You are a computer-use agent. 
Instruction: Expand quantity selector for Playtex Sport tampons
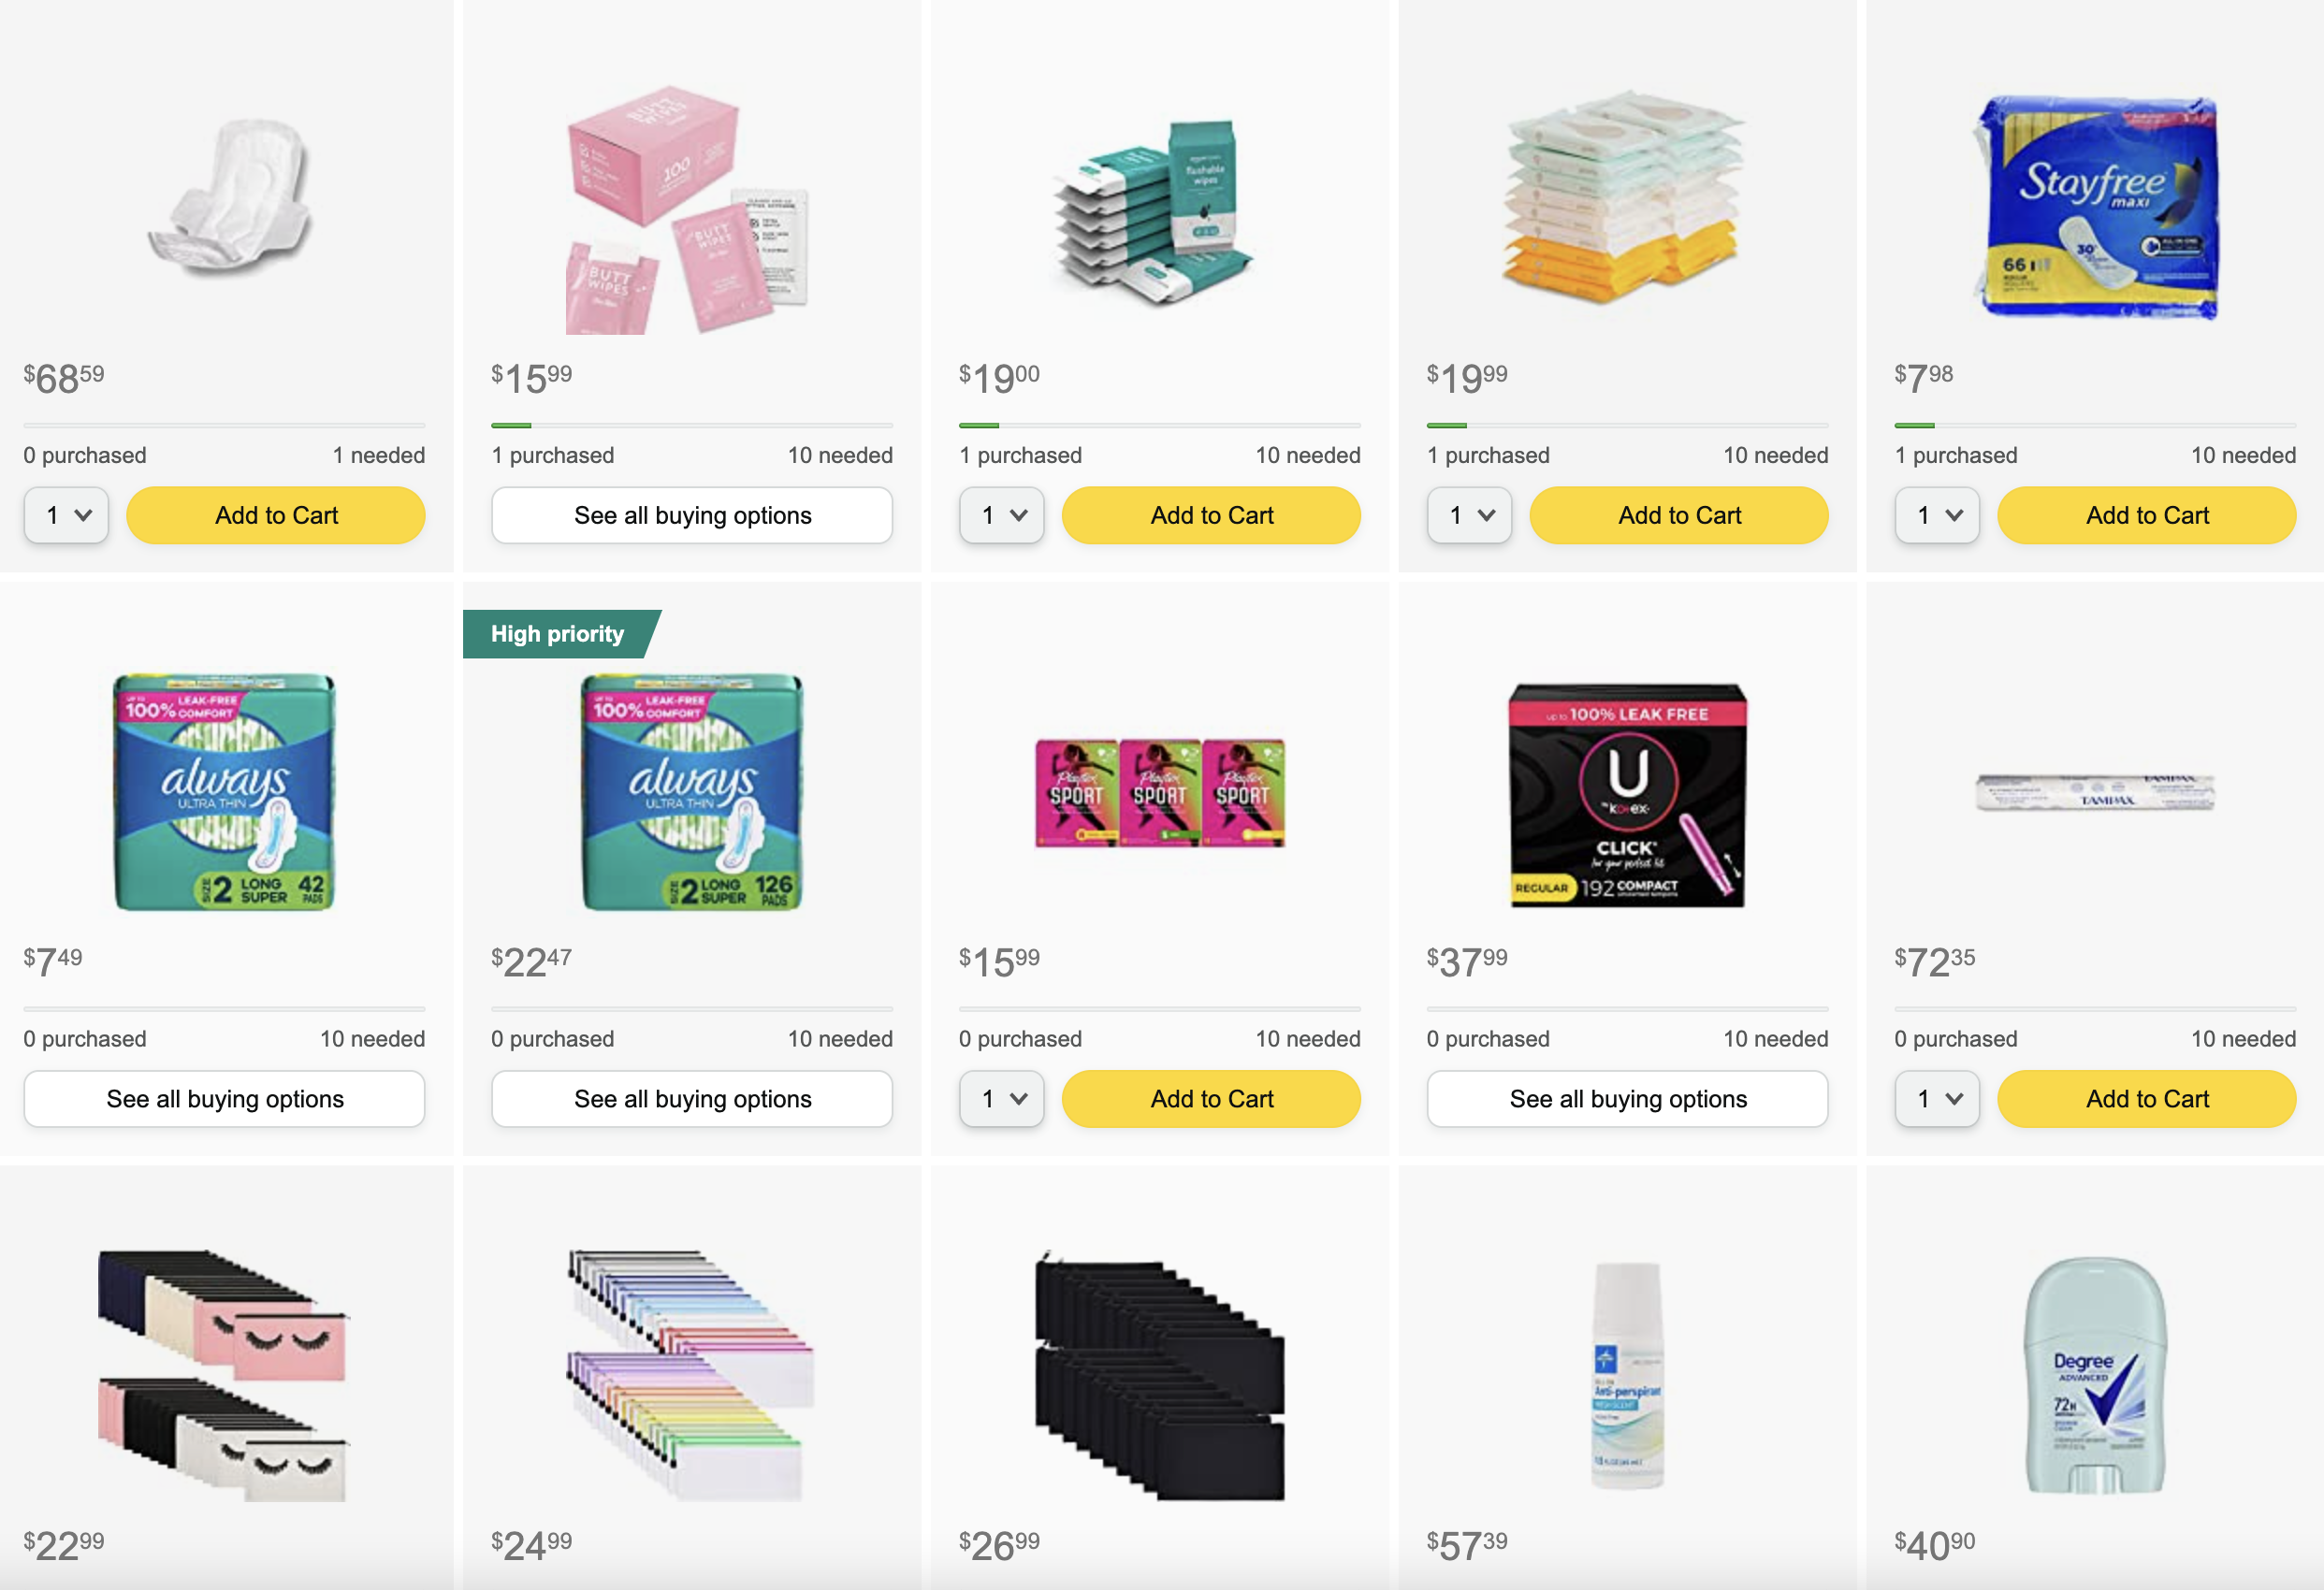[x=1001, y=1099]
